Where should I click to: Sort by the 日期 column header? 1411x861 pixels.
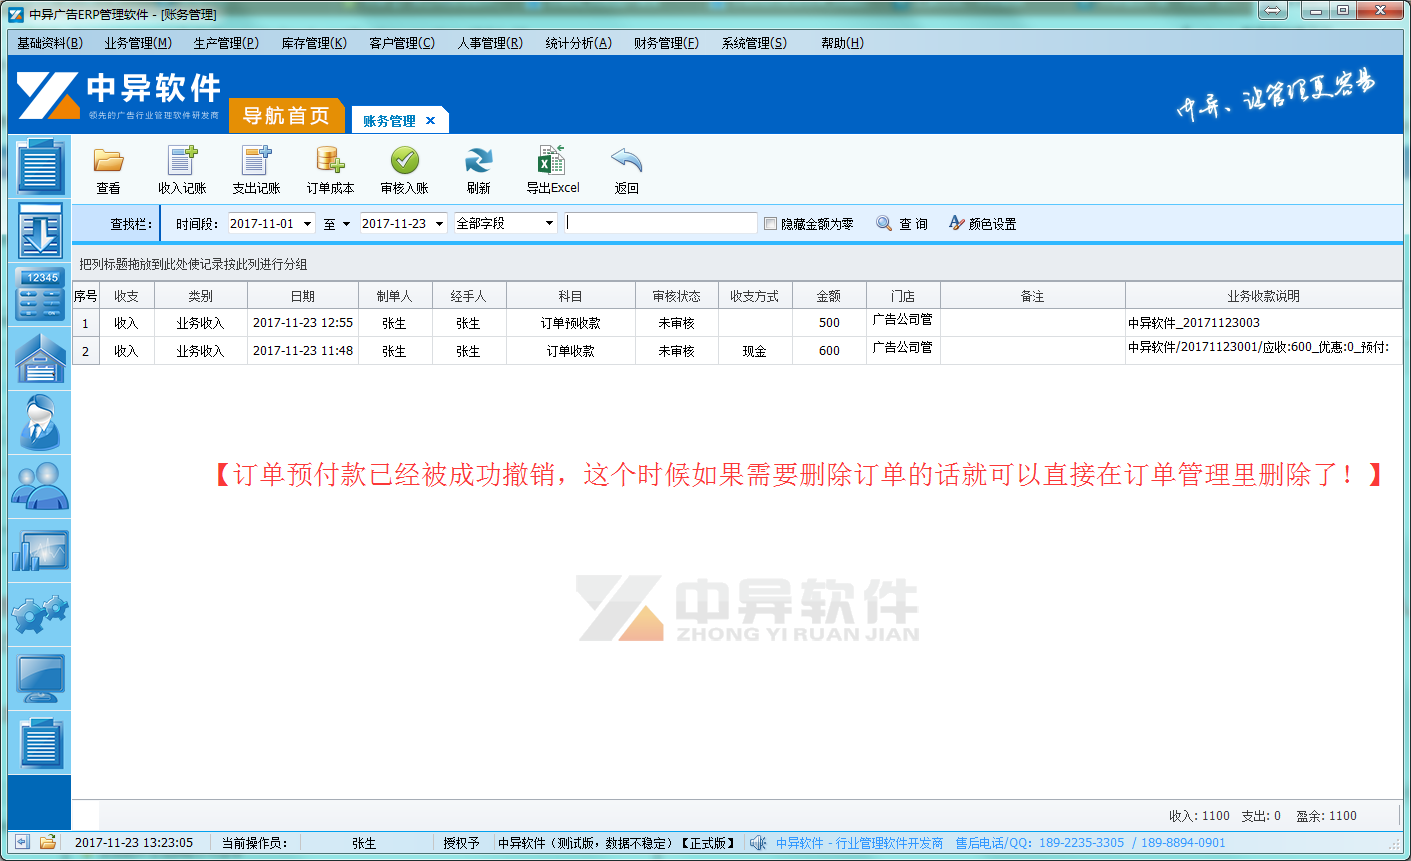coord(303,296)
